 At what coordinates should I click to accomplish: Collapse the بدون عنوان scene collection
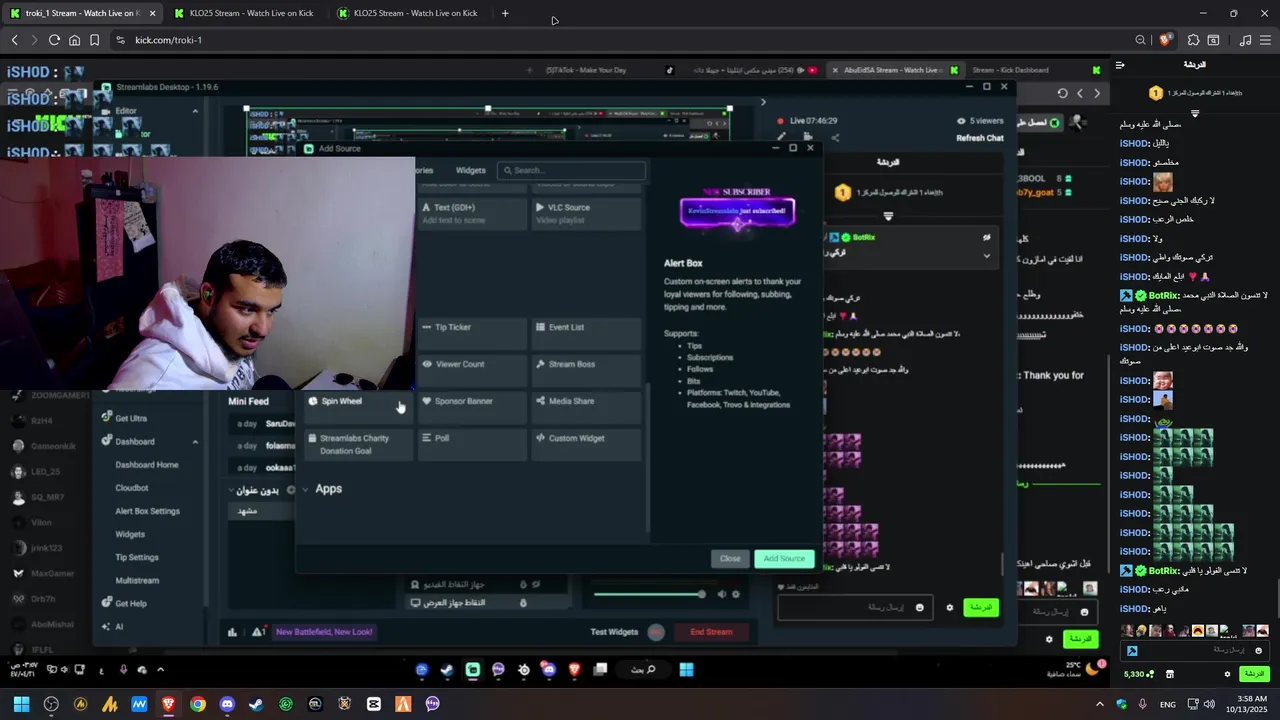[232, 491]
